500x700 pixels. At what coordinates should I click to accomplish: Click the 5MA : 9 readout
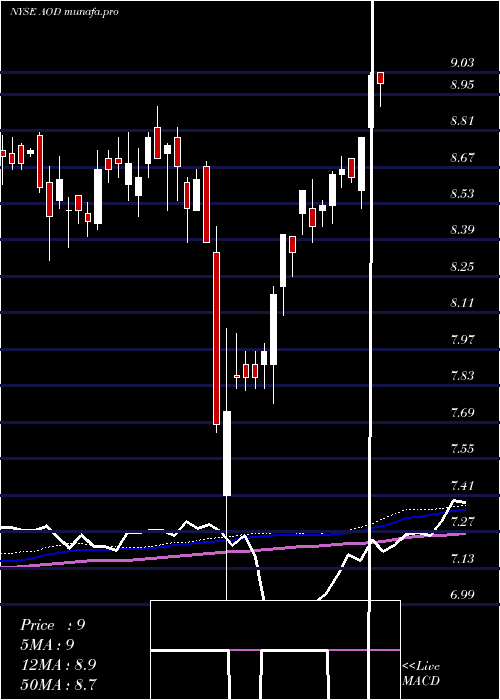pos(47,645)
